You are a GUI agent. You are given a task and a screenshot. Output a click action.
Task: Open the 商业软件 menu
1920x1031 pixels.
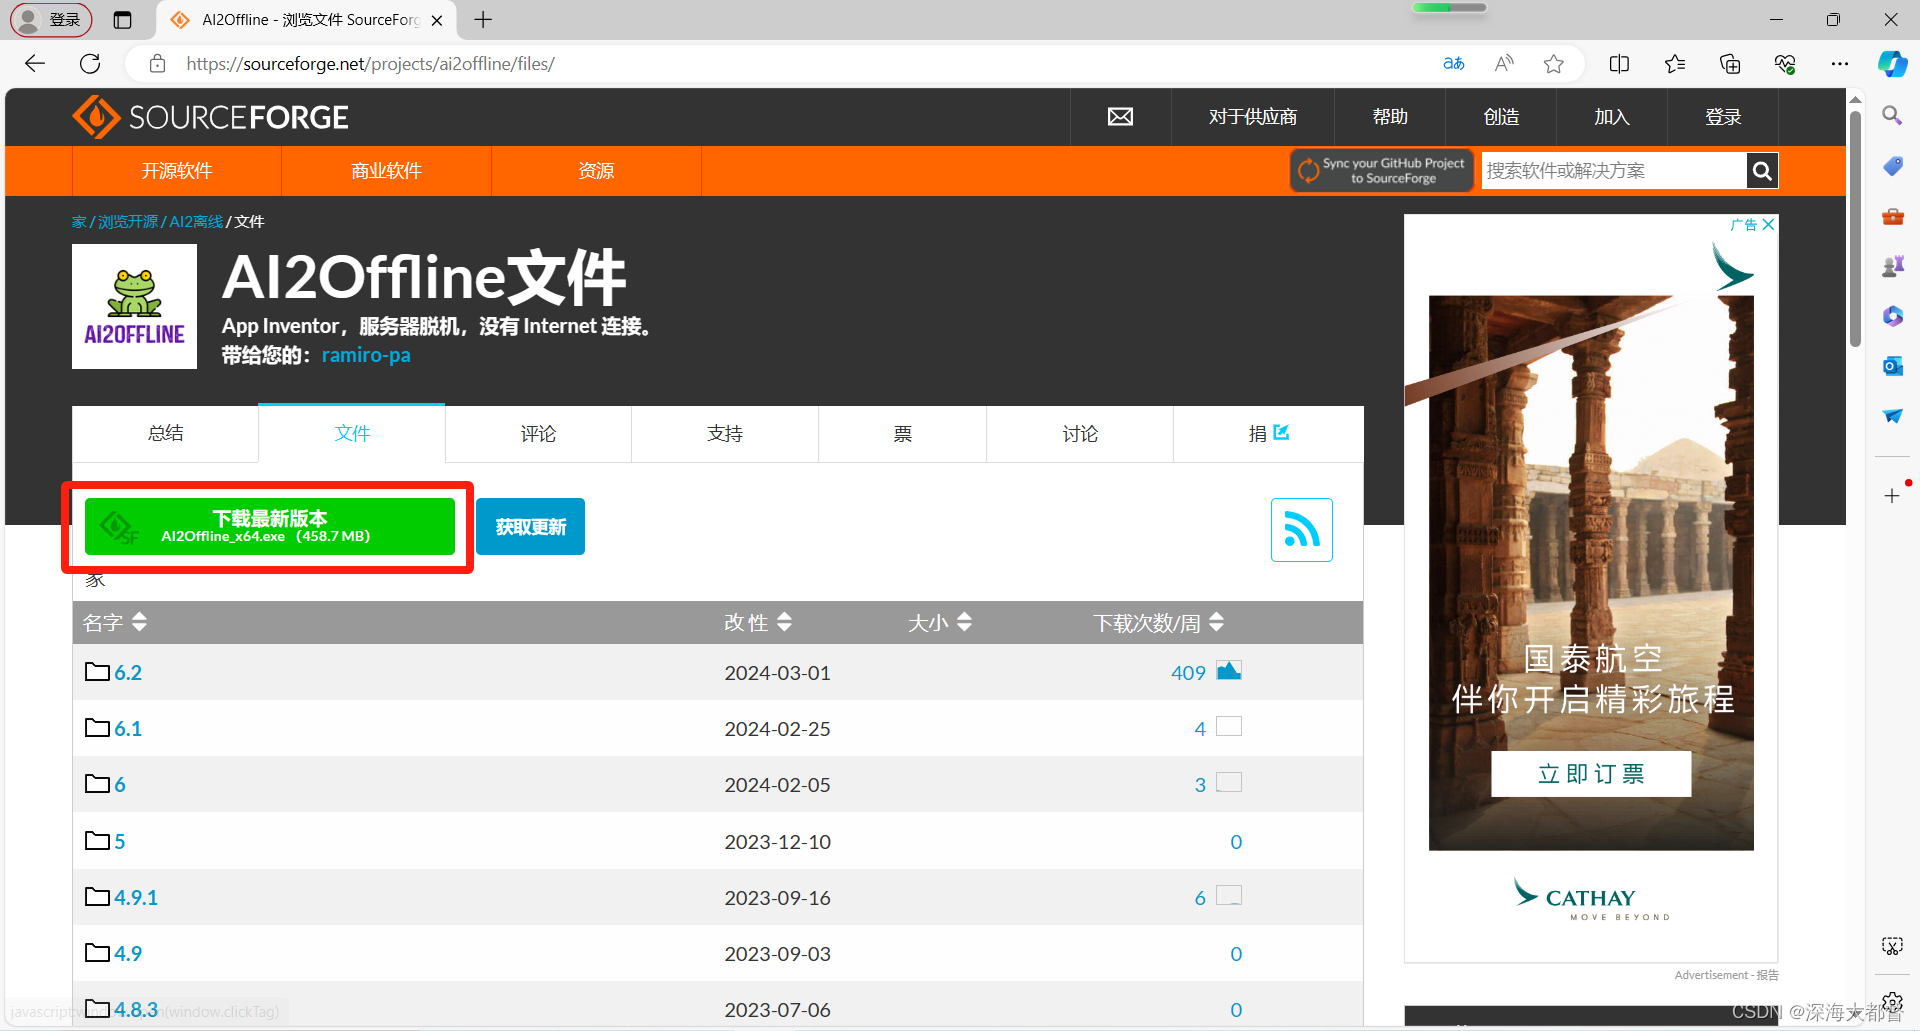pyautogui.click(x=386, y=171)
